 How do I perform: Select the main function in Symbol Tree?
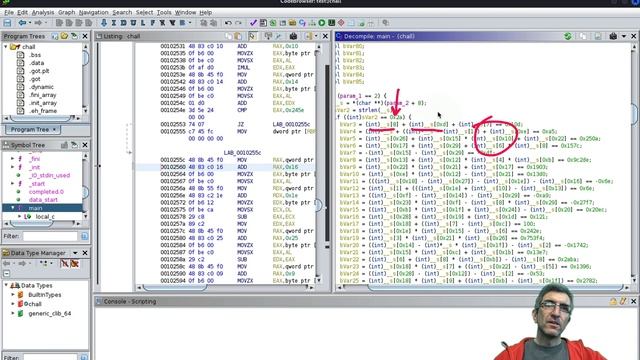point(35,208)
